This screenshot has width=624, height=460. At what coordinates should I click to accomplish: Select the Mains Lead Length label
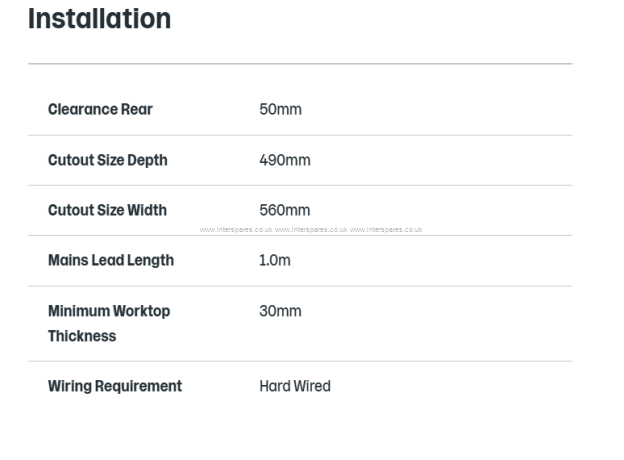(x=111, y=260)
